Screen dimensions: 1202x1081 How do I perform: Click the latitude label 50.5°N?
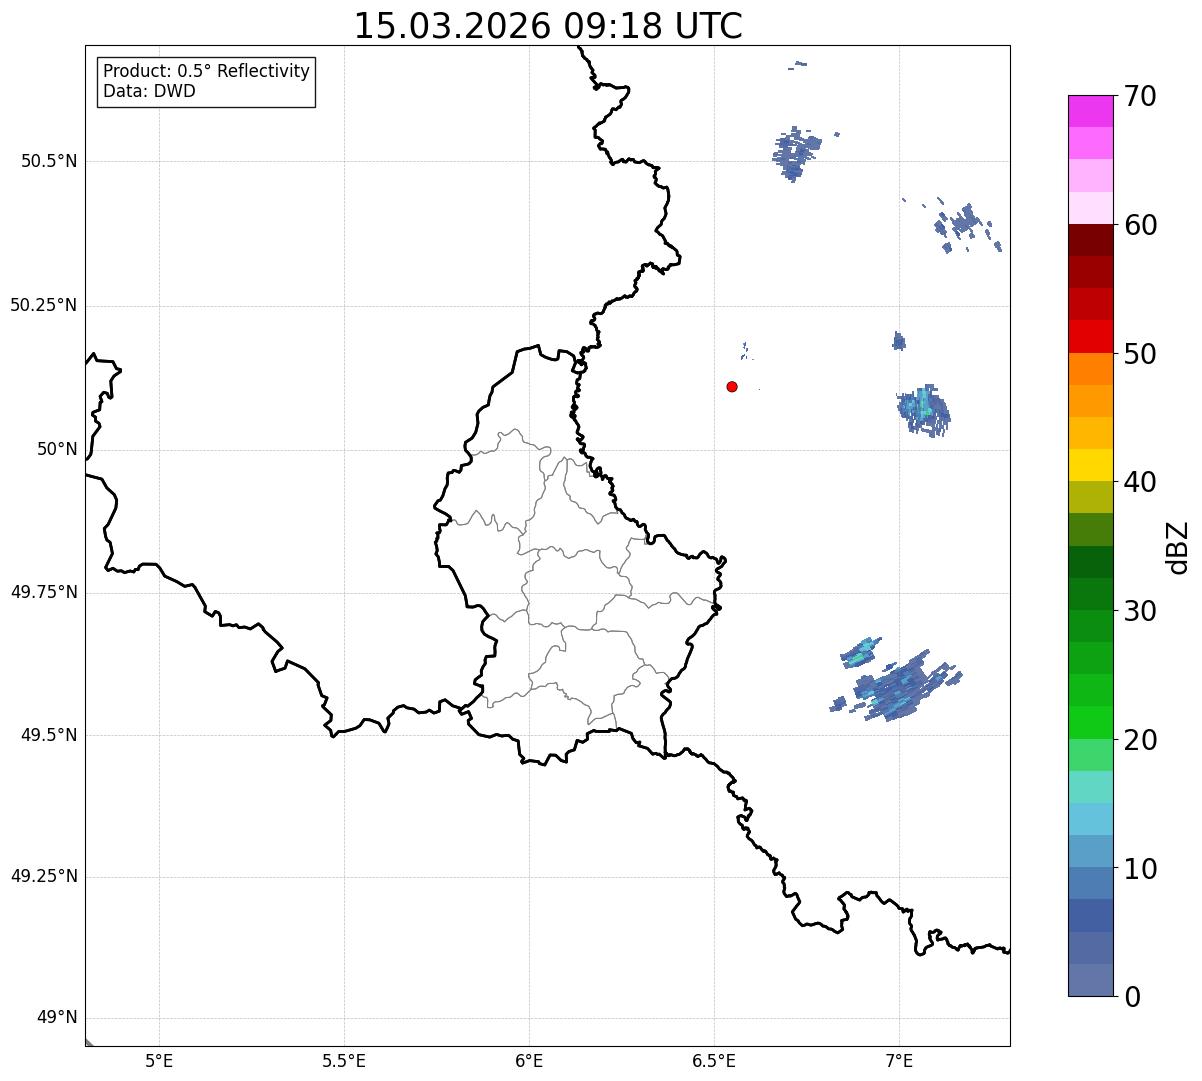click(49, 162)
